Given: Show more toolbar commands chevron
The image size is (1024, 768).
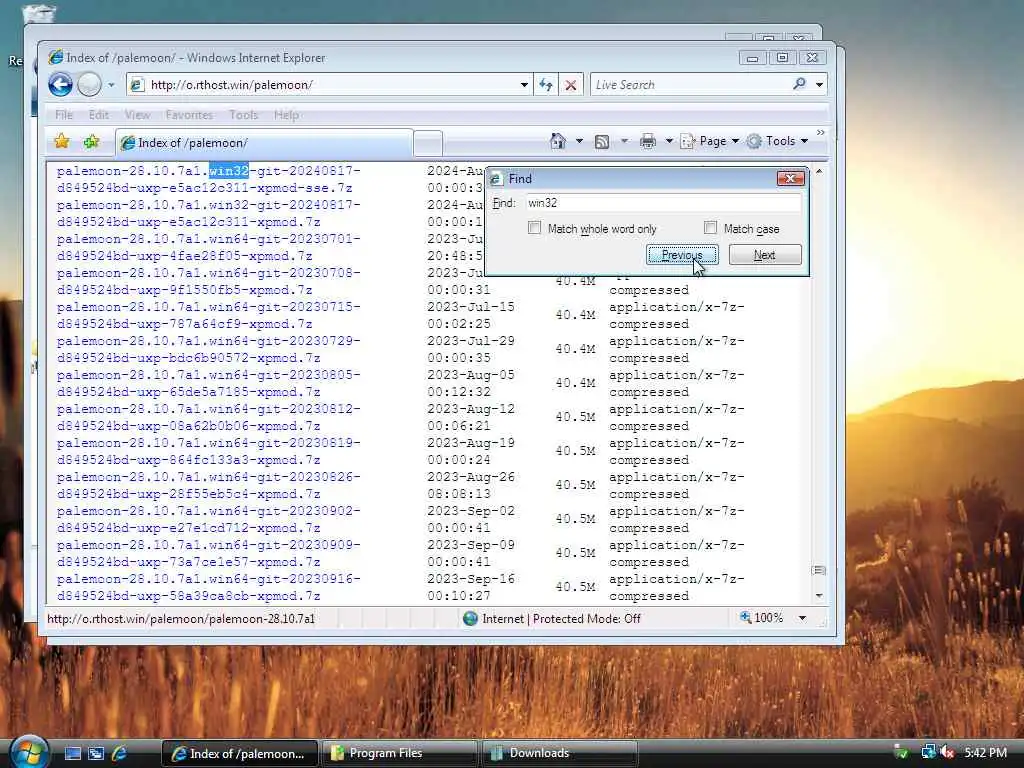Looking at the screenshot, I should (821, 133).
